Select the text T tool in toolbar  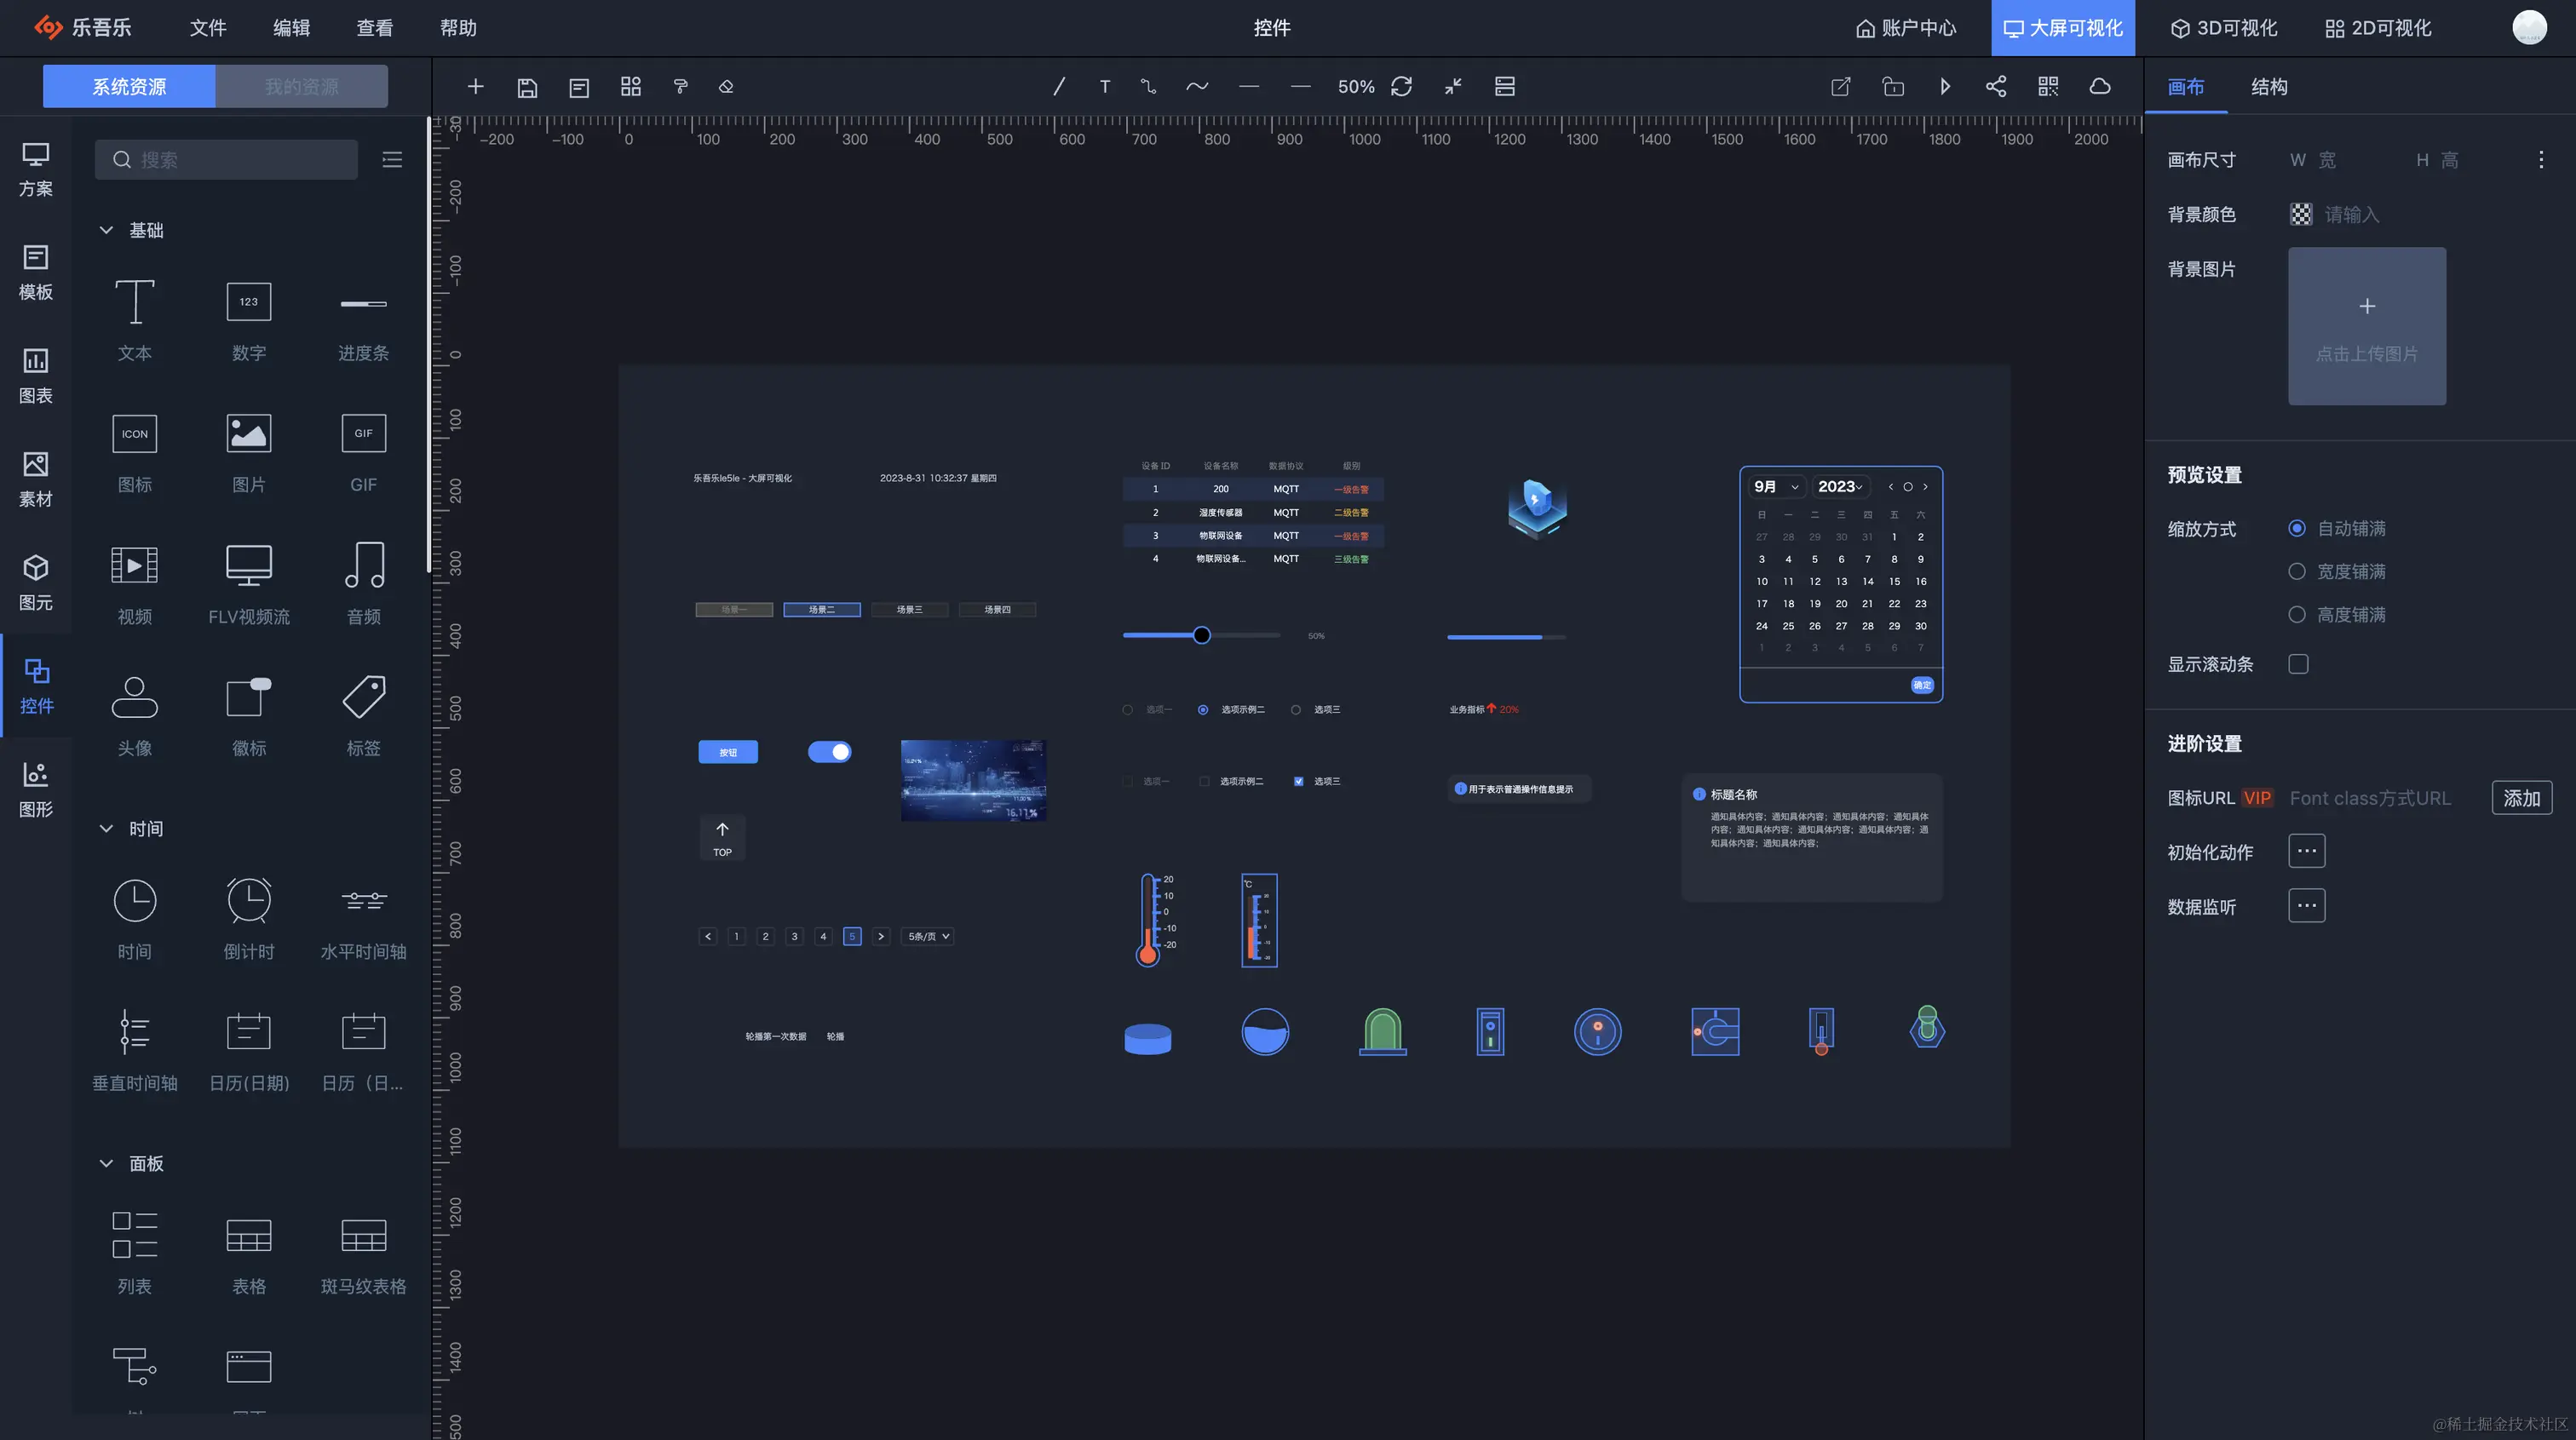pos(1104,87)
